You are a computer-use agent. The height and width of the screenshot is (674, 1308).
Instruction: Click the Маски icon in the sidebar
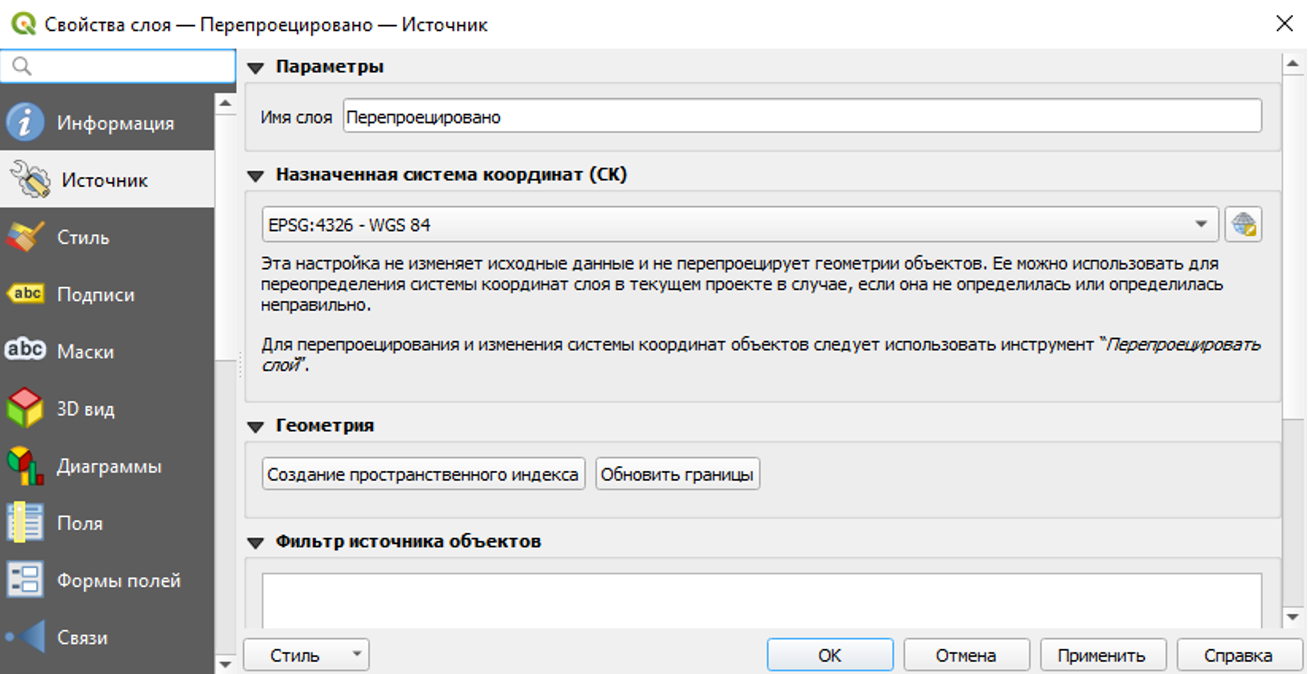(26, 351)
